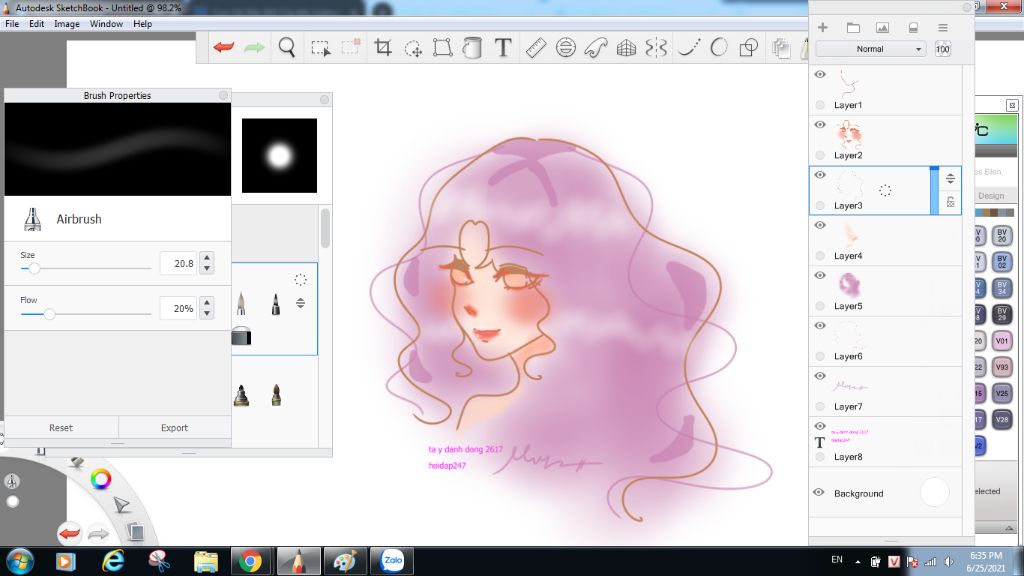The image size is (1024, 576).
Task: Activate the Ruler guide tool
Action: [x=536, y=48]
